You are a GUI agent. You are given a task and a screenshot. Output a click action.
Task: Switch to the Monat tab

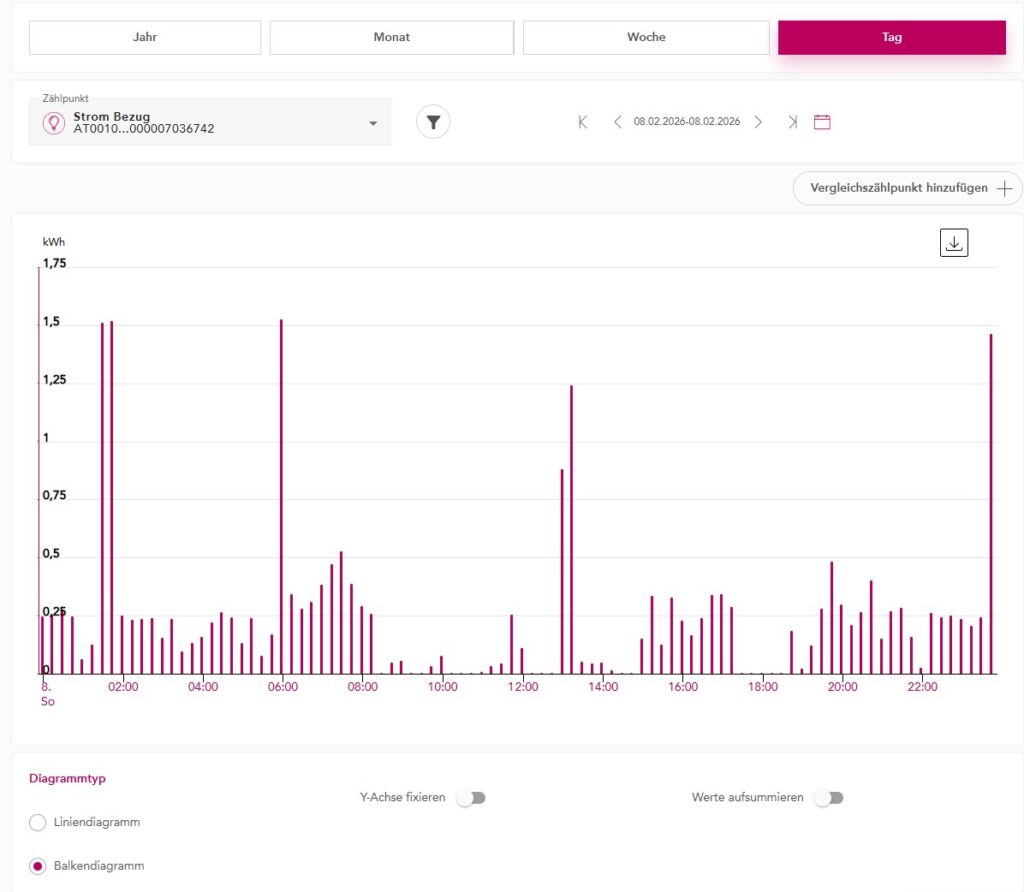[x=391, y=37]
